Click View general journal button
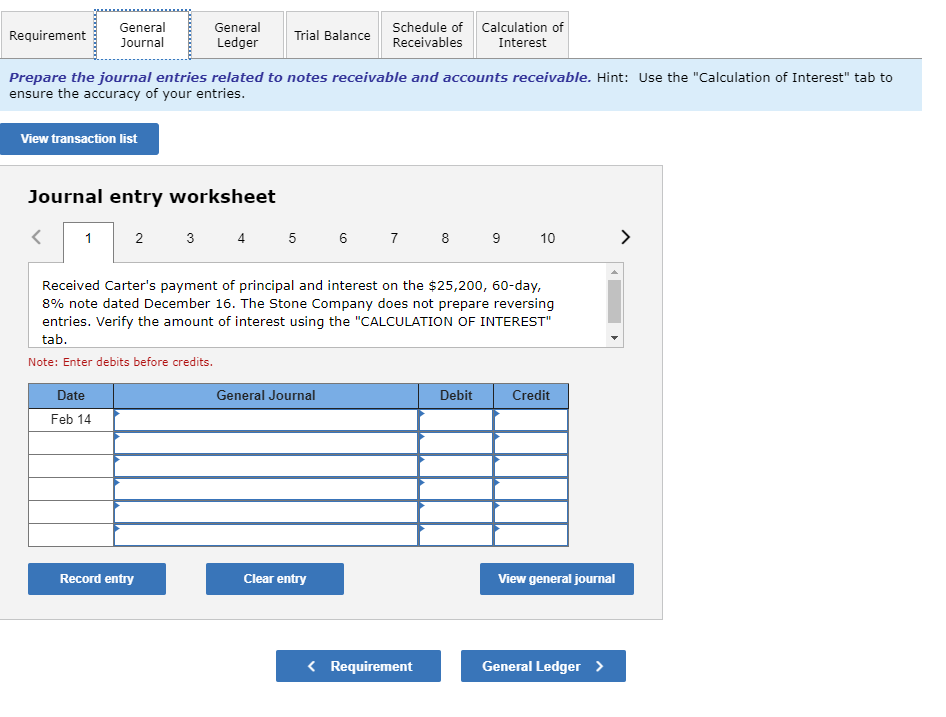Screen dimensions: 946x717 pos(556,579)
